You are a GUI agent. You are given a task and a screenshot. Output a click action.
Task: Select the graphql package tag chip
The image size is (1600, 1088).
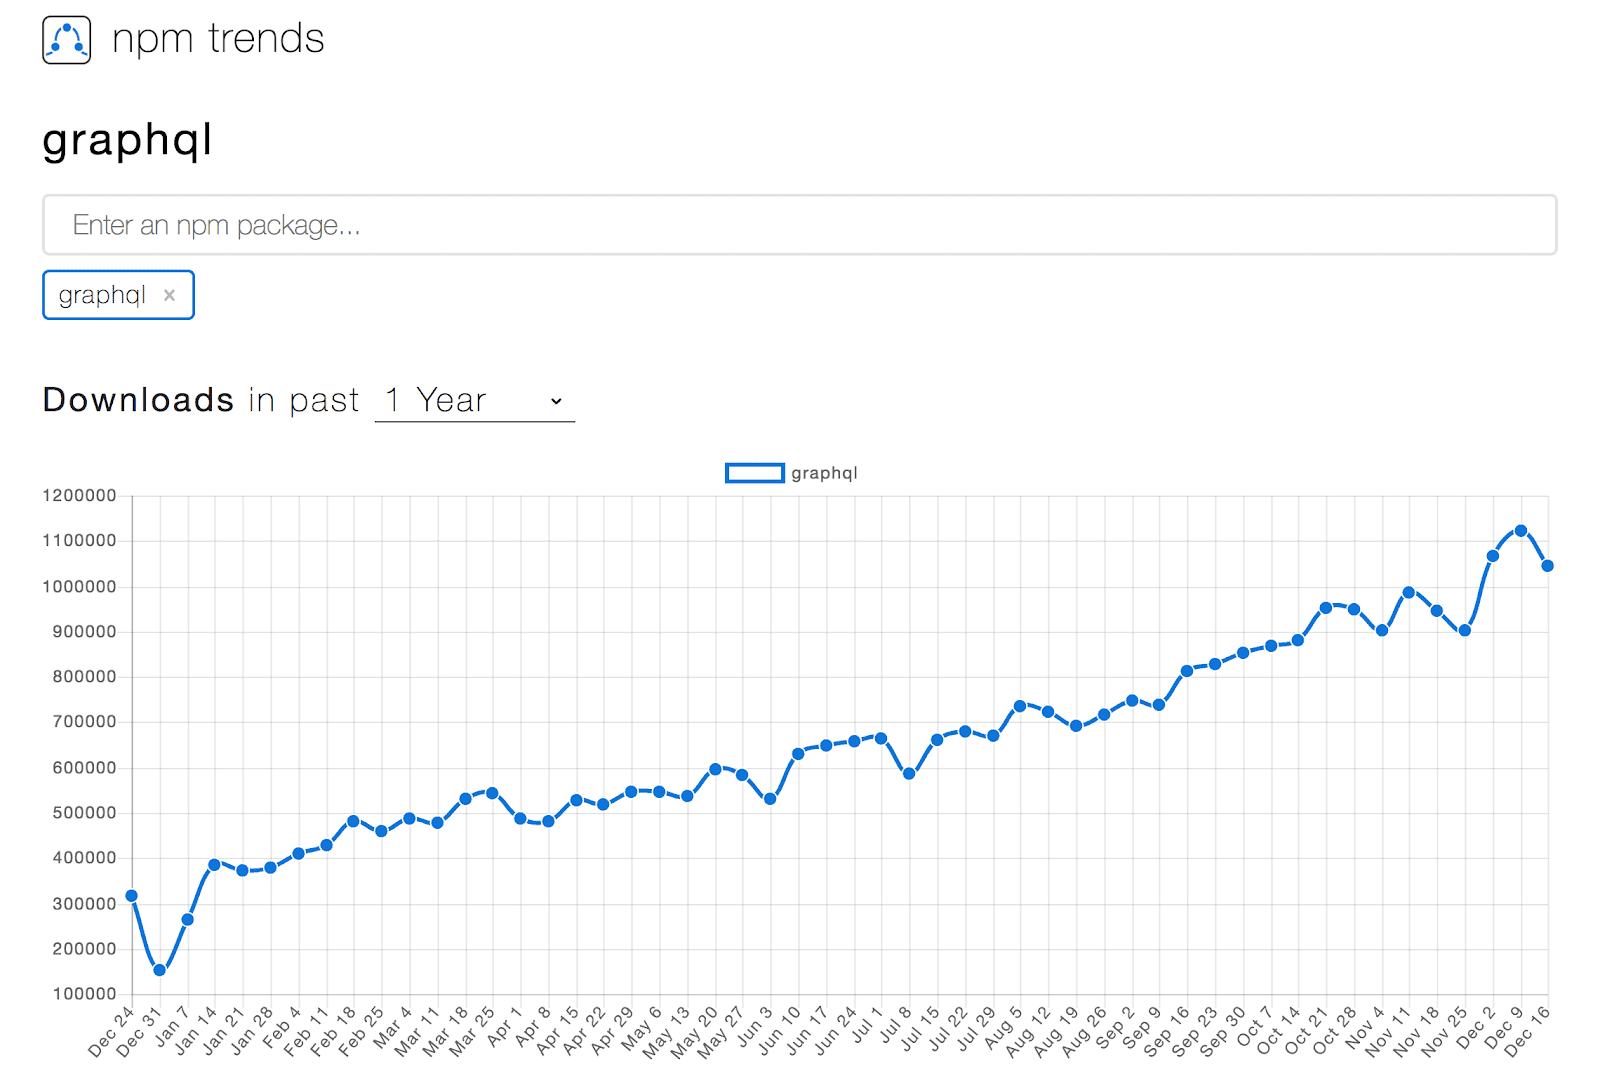click(x=102, y=295)
